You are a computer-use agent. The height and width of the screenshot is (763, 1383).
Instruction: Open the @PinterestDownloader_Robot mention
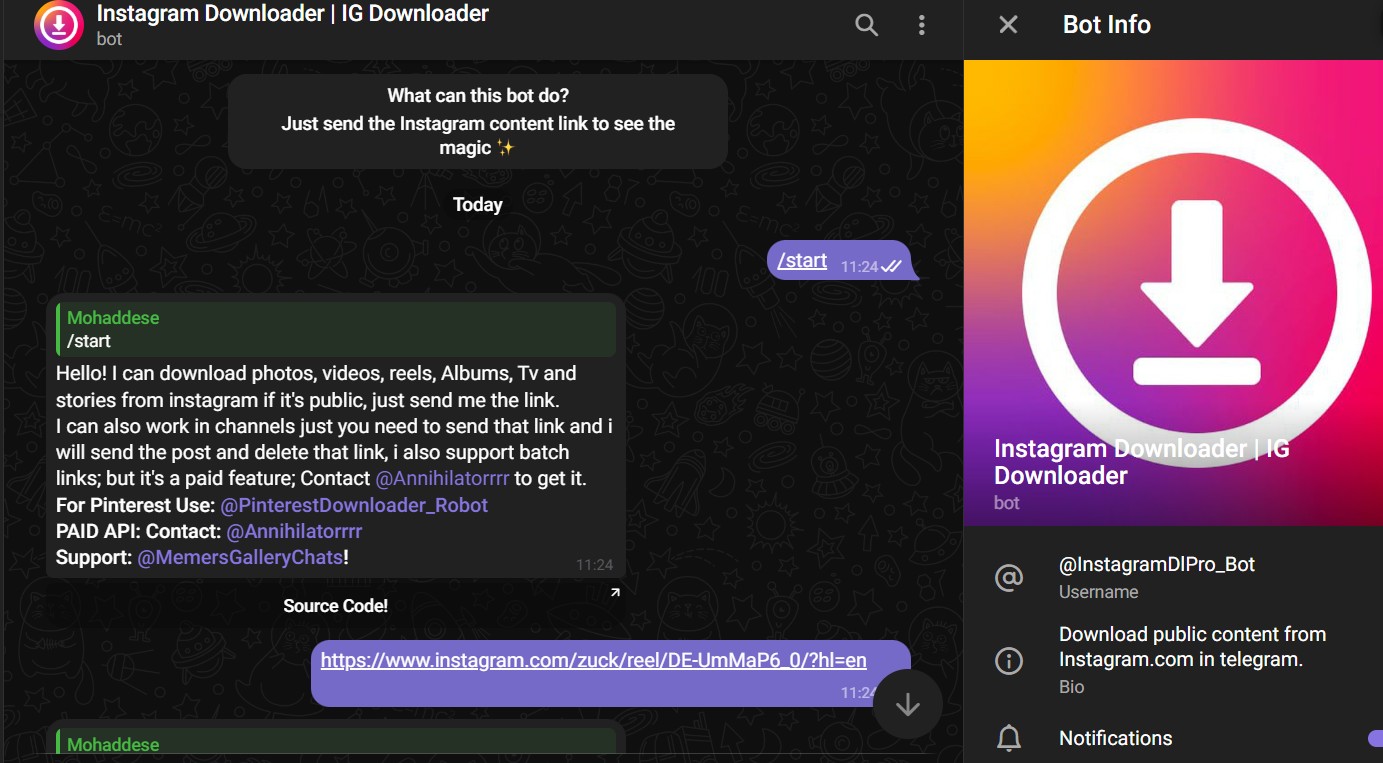(x=354, y=505)
